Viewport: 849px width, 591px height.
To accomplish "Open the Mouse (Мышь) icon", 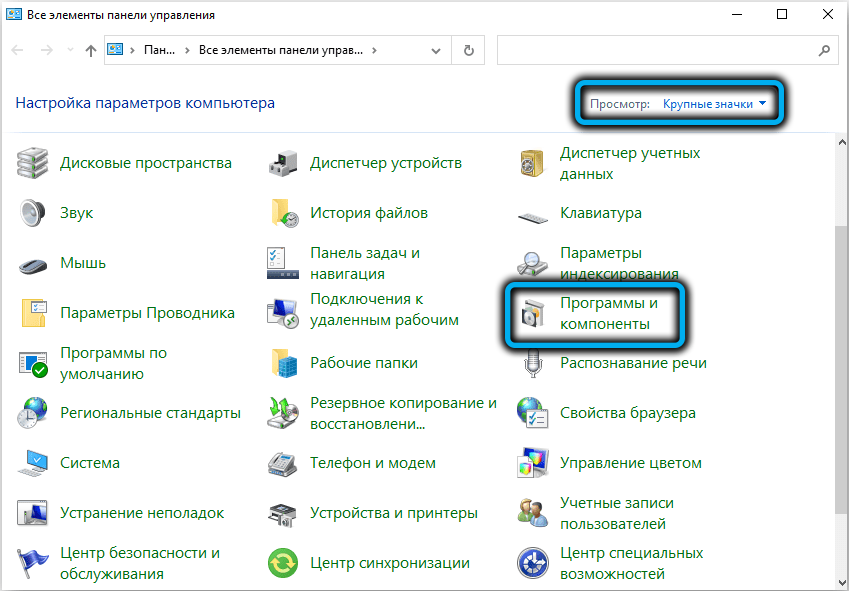I will click(32, 265).
